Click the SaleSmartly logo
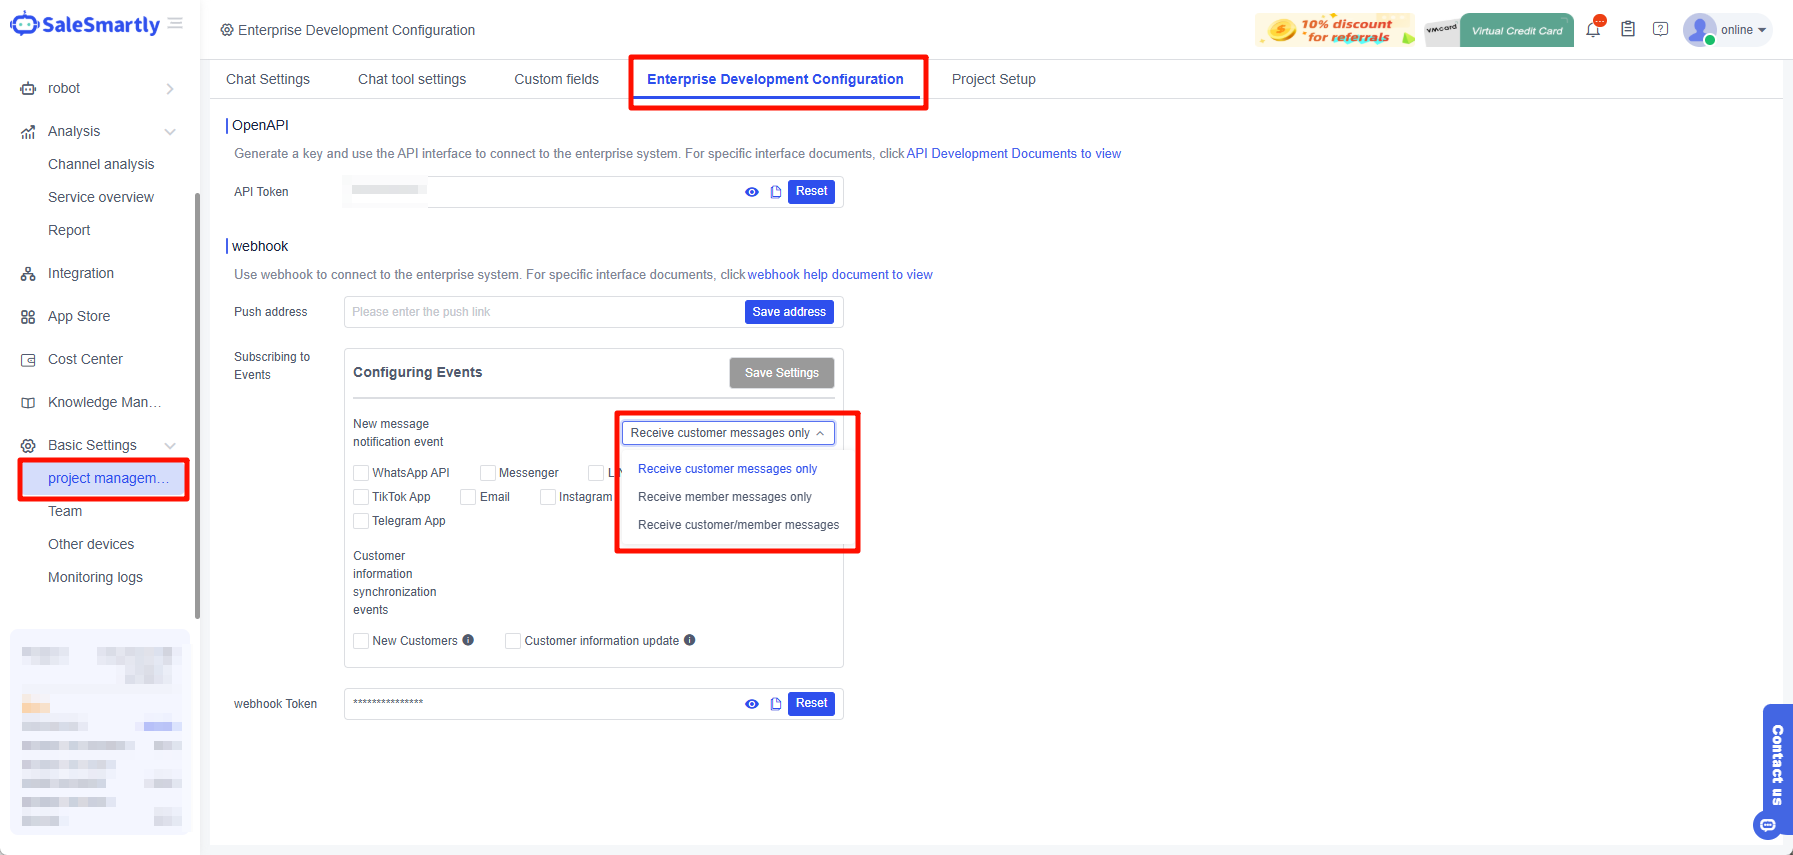The width and height of the screenshot is (1793, 855). 85,25
